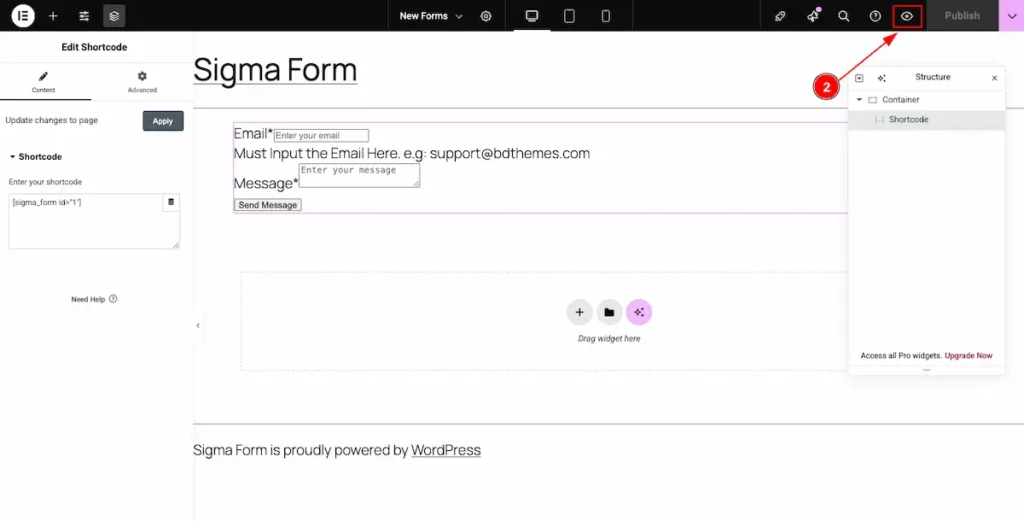The image size is (1024, 521).
Task: Preview changes with the eye icon
Action: [x=907, y=16]
